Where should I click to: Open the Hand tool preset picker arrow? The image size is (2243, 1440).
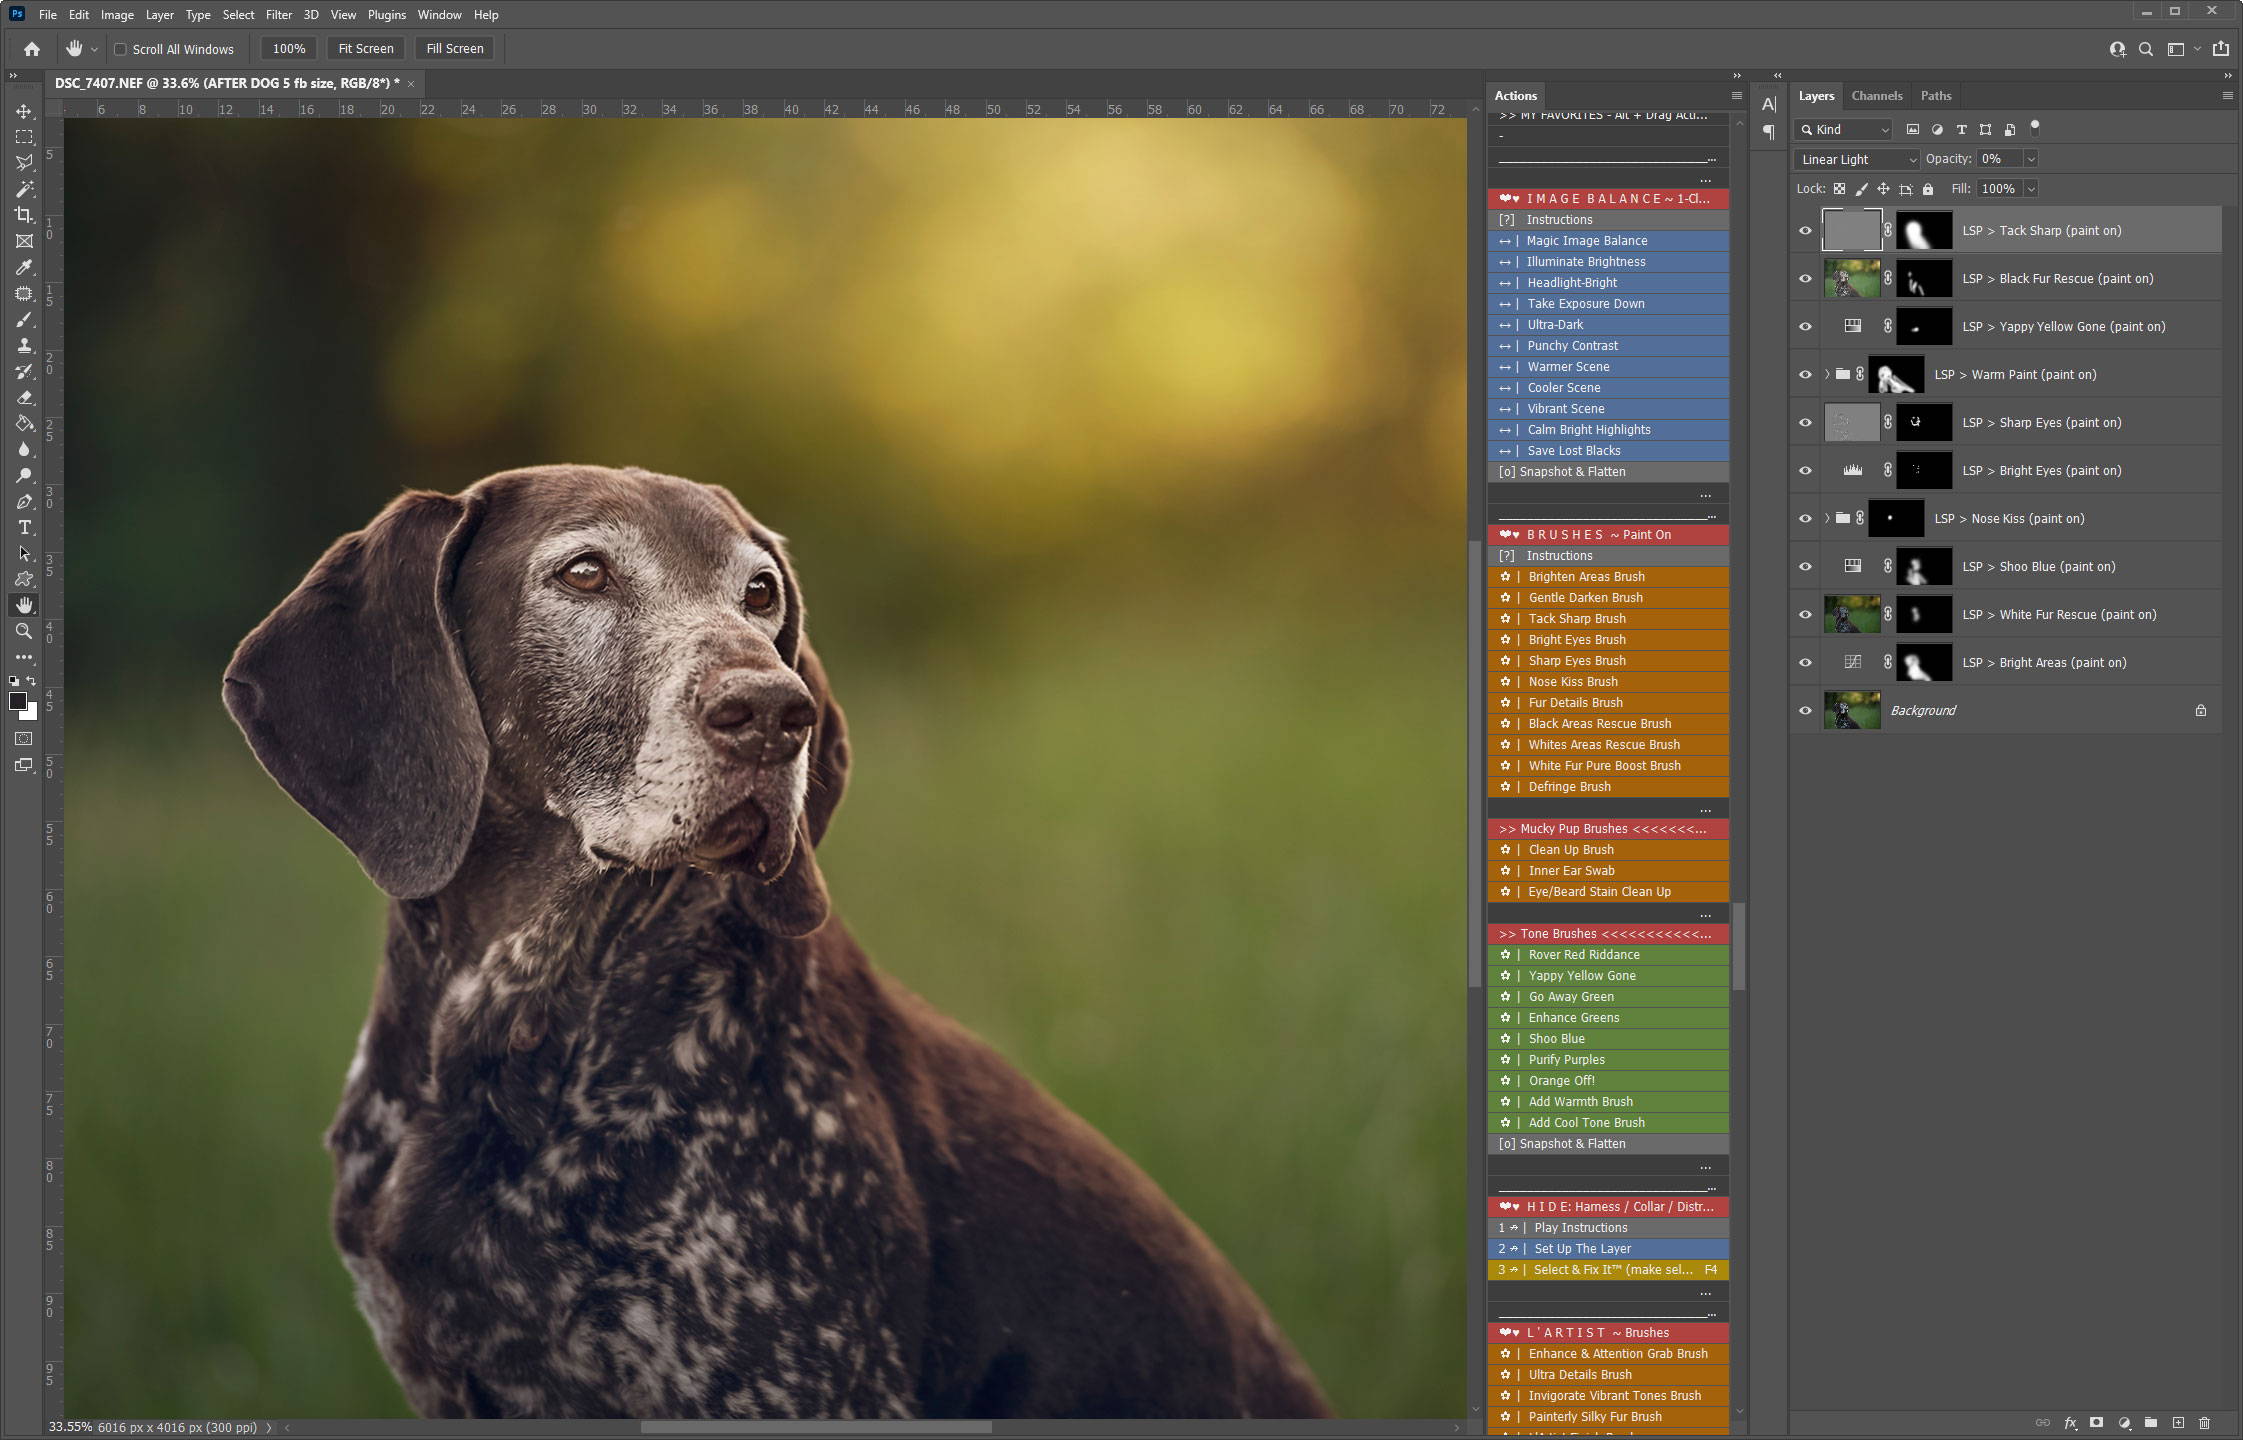(94, 49)
